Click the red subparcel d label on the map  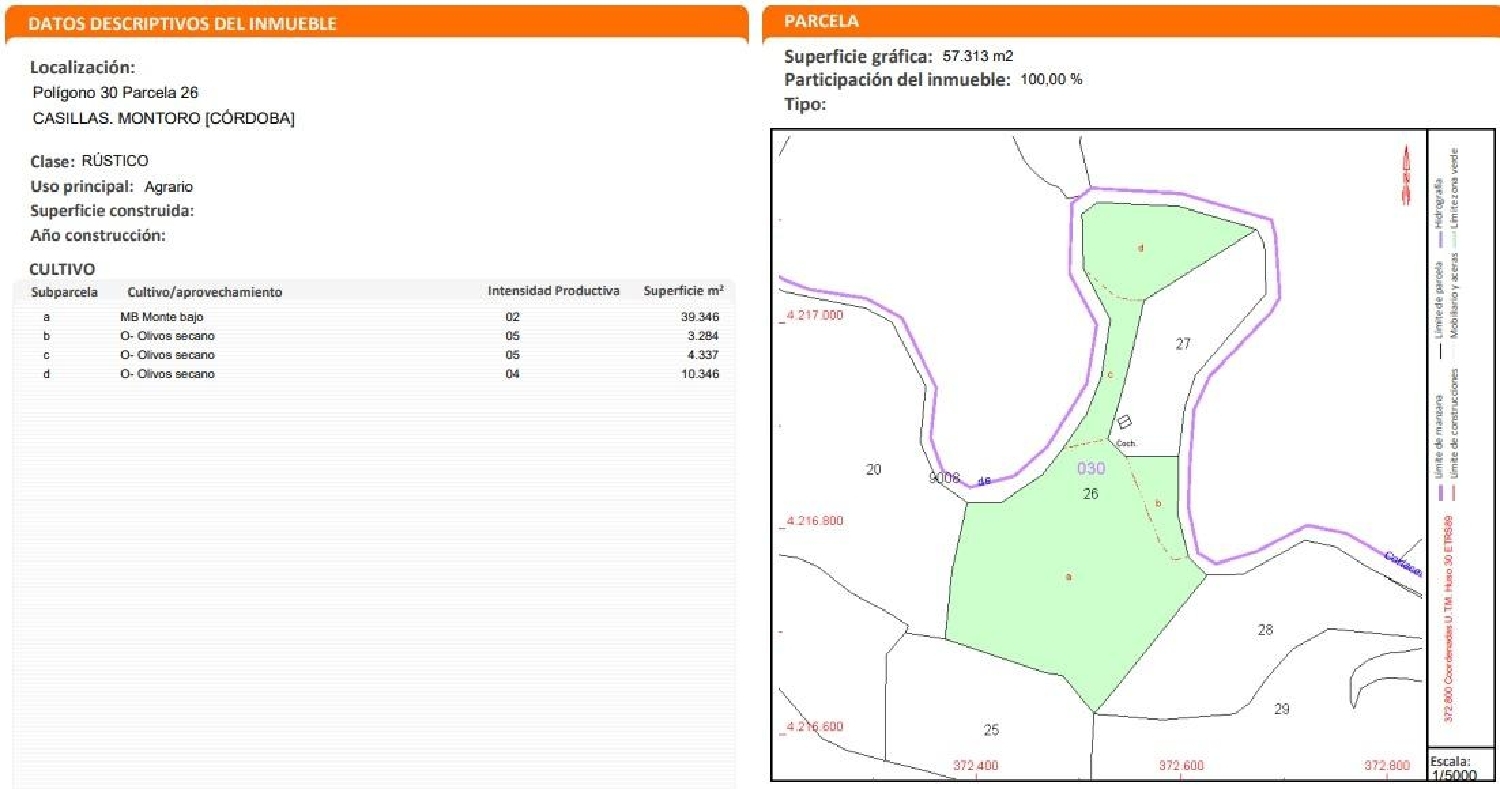[1140, 248]
